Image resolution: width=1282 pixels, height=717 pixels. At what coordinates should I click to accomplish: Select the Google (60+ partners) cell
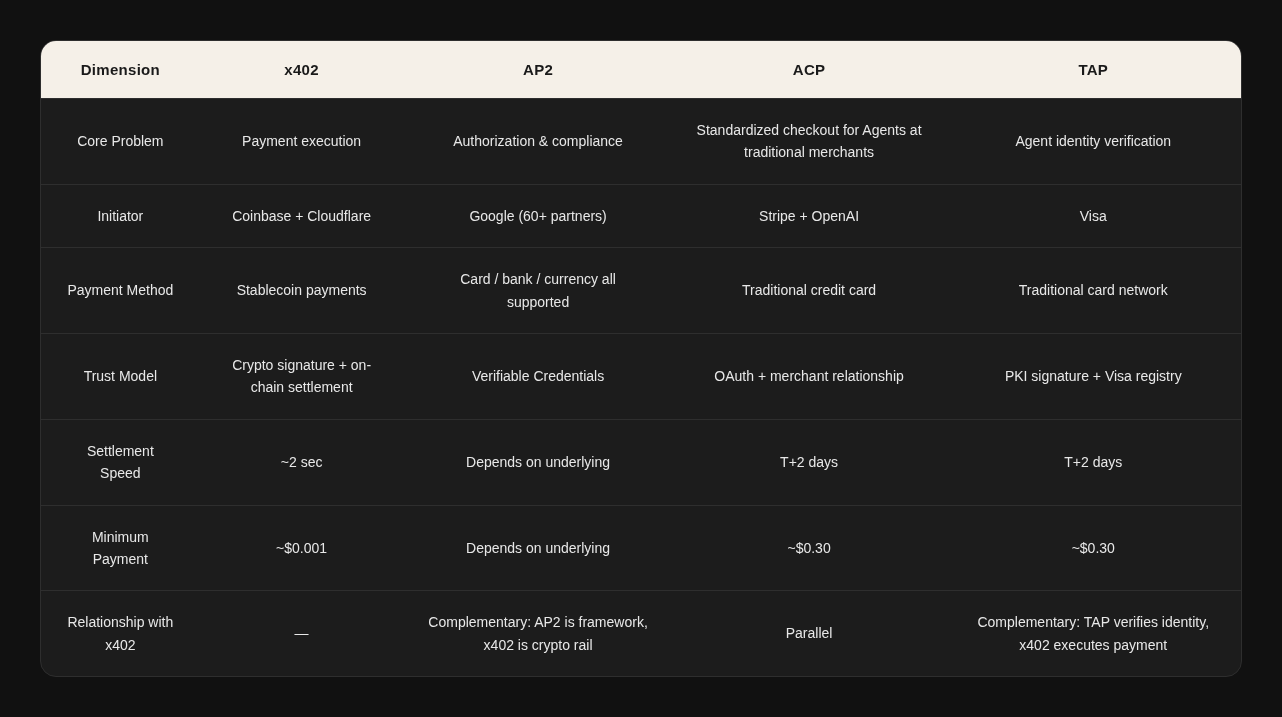(x=538, y=216)
